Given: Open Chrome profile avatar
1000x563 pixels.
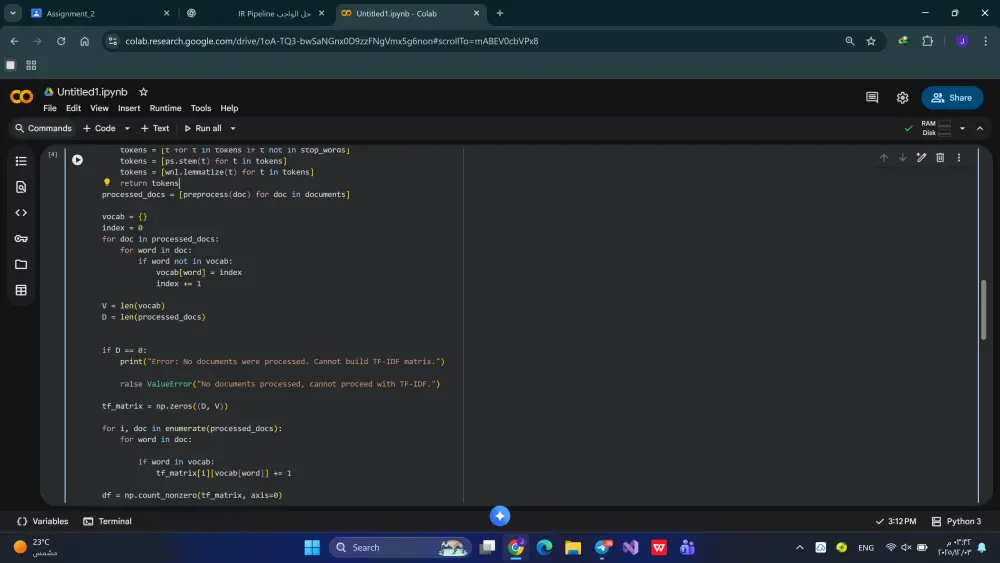Looking at the screenshot, I should [962, 41].
